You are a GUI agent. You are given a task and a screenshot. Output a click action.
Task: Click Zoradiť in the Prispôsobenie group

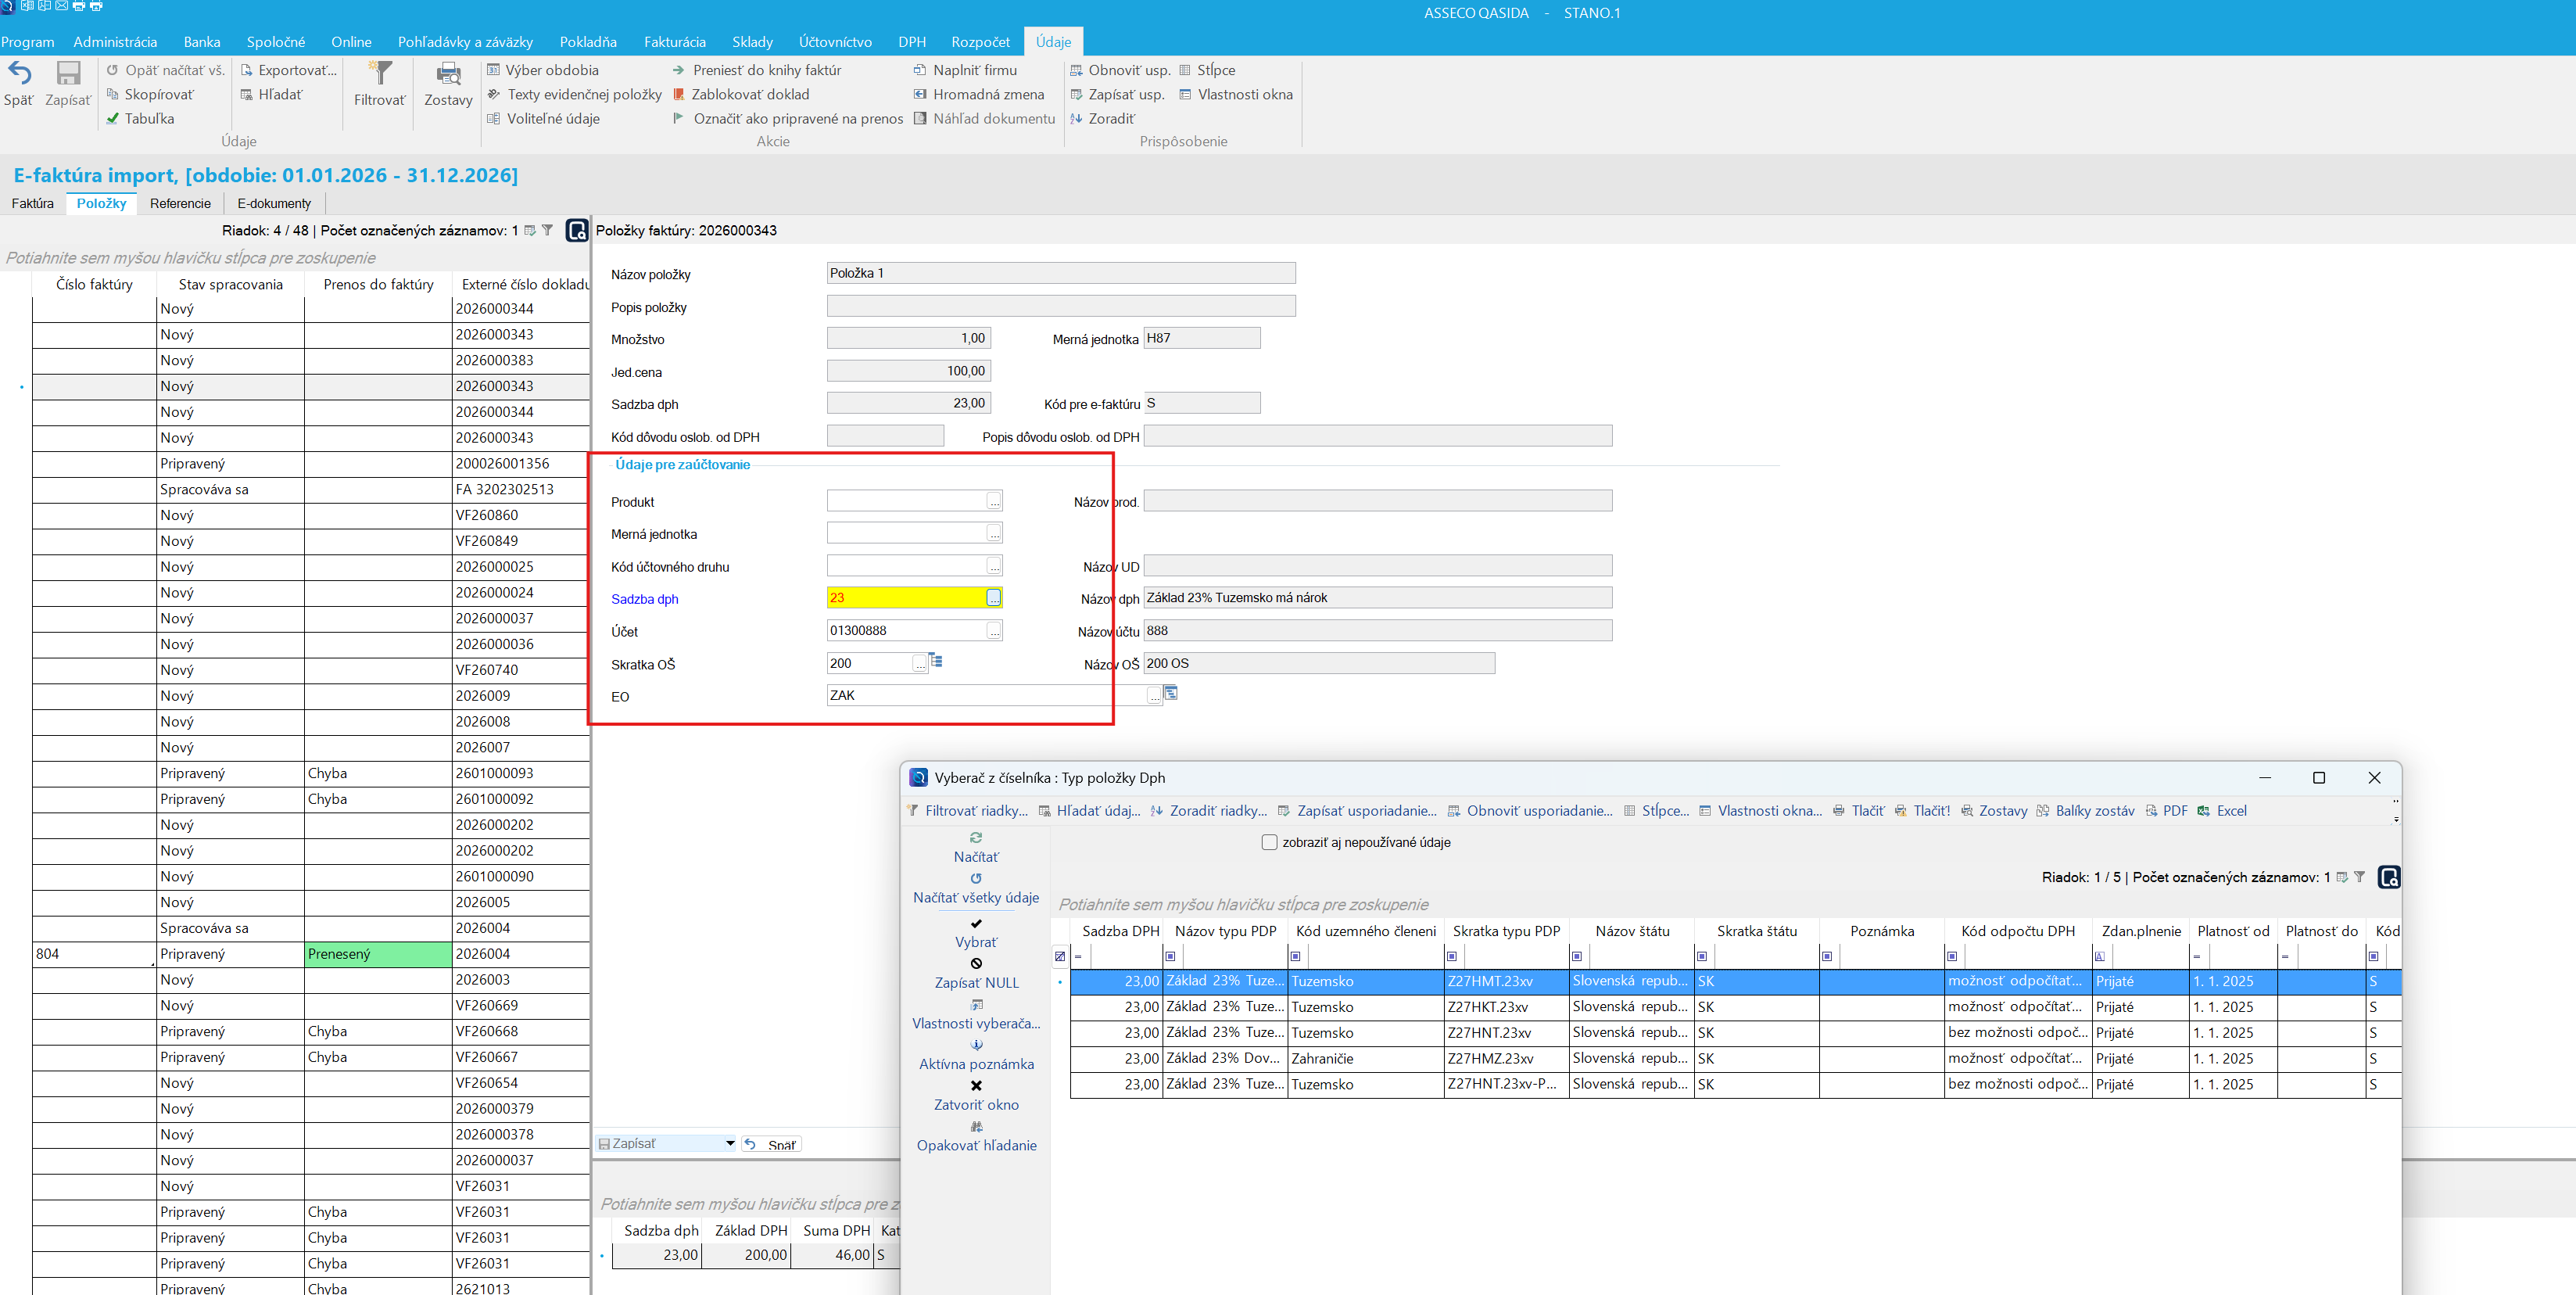tap(1103, 118)
